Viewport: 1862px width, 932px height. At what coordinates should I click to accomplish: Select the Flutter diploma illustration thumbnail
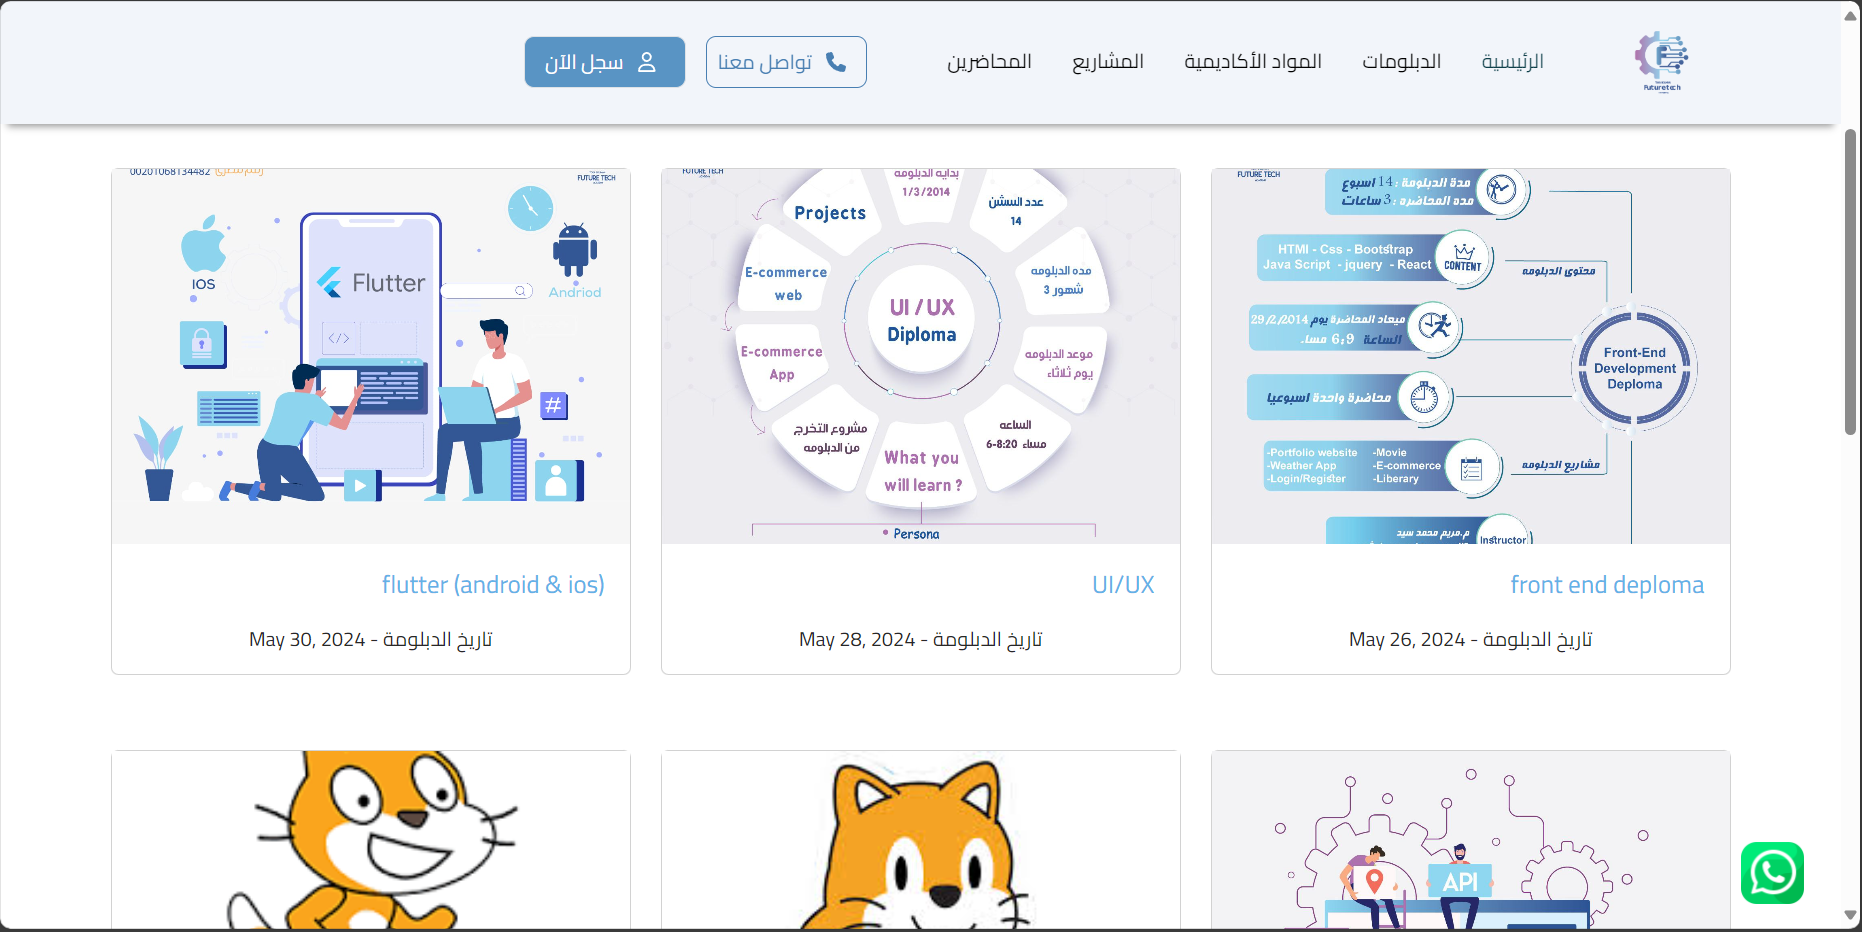coord(371,356)
